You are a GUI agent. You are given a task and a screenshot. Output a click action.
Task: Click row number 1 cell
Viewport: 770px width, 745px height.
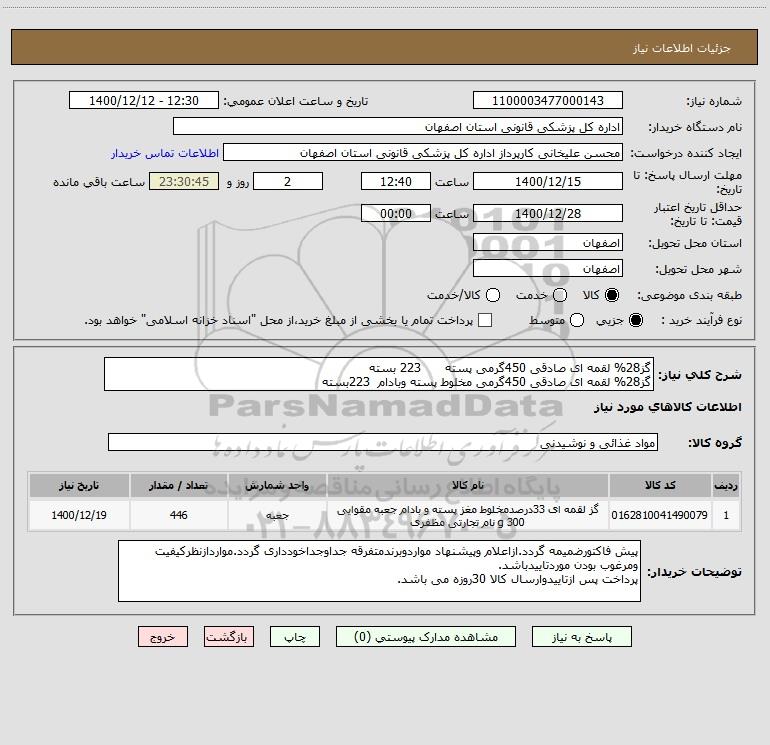[x=726, y=515]
